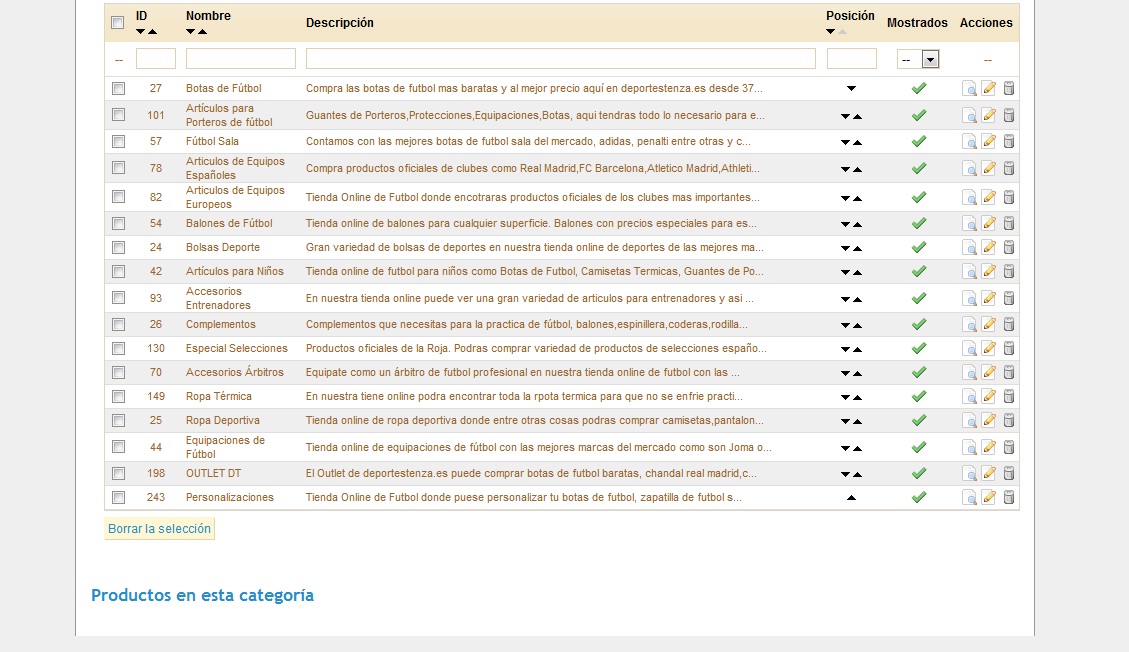The image size is (1129, 652).
Task: Click the Artículos para Porteros de fútbol name
Action: pyautogui.click(x=229, y=115)
